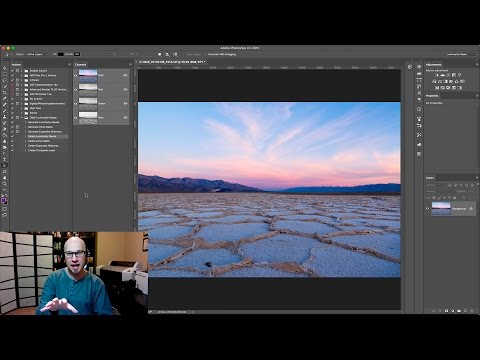Hide the Background layer
This screenshot has height=360, width=480.
[x=428, y=209]
